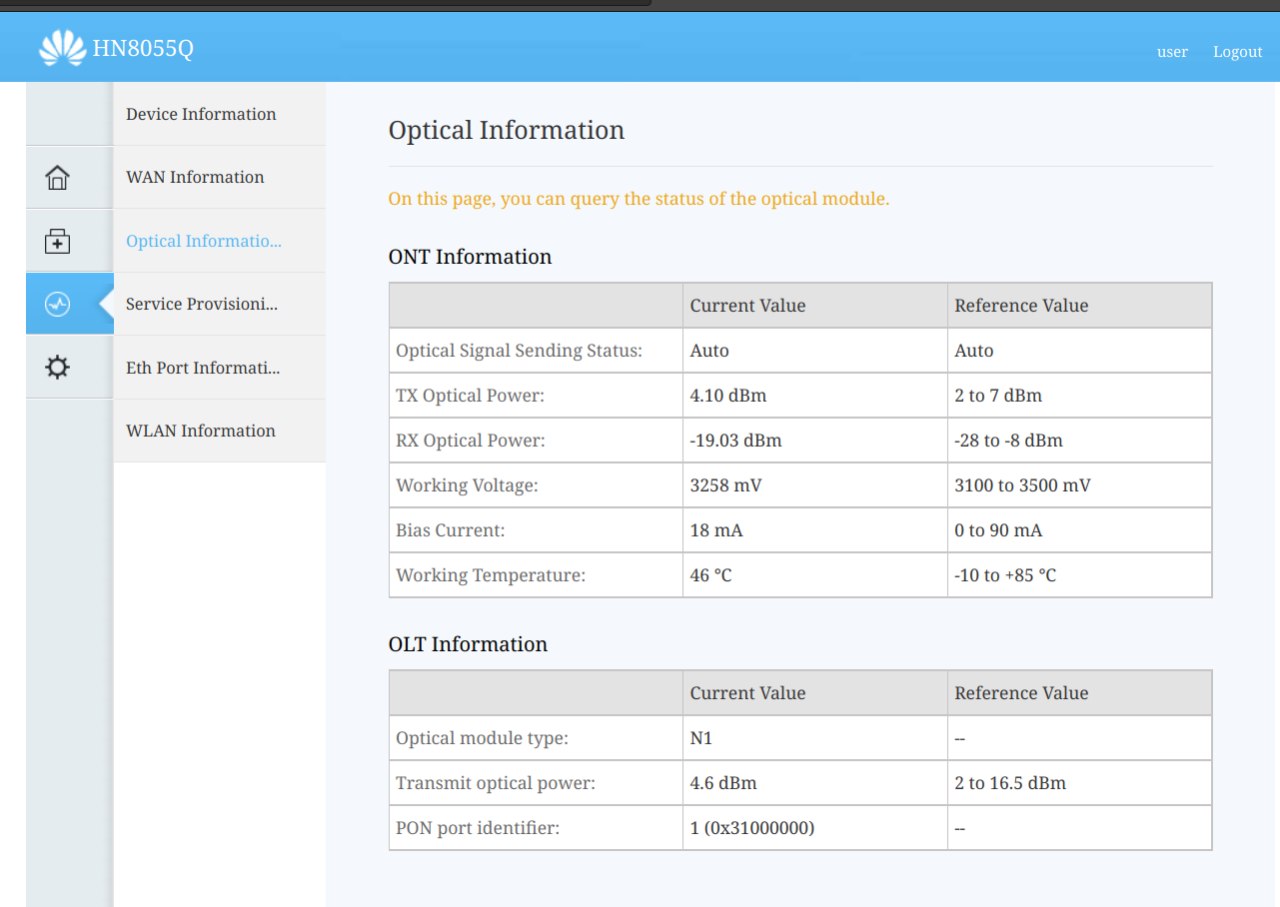Image resolution: width=1280 pixels, height=907 pixels.
Task: Open WLAN Information menu item
Action: tap(201, 431)
